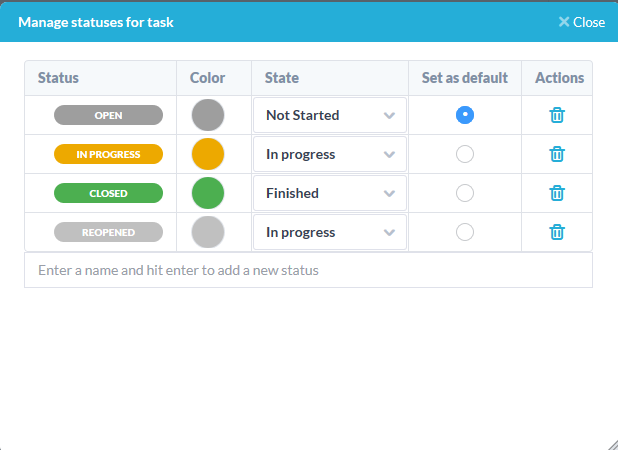The image size is (618, 450).
Task: Edit the green CLOSED color swatch
Action: pos(208,193)
